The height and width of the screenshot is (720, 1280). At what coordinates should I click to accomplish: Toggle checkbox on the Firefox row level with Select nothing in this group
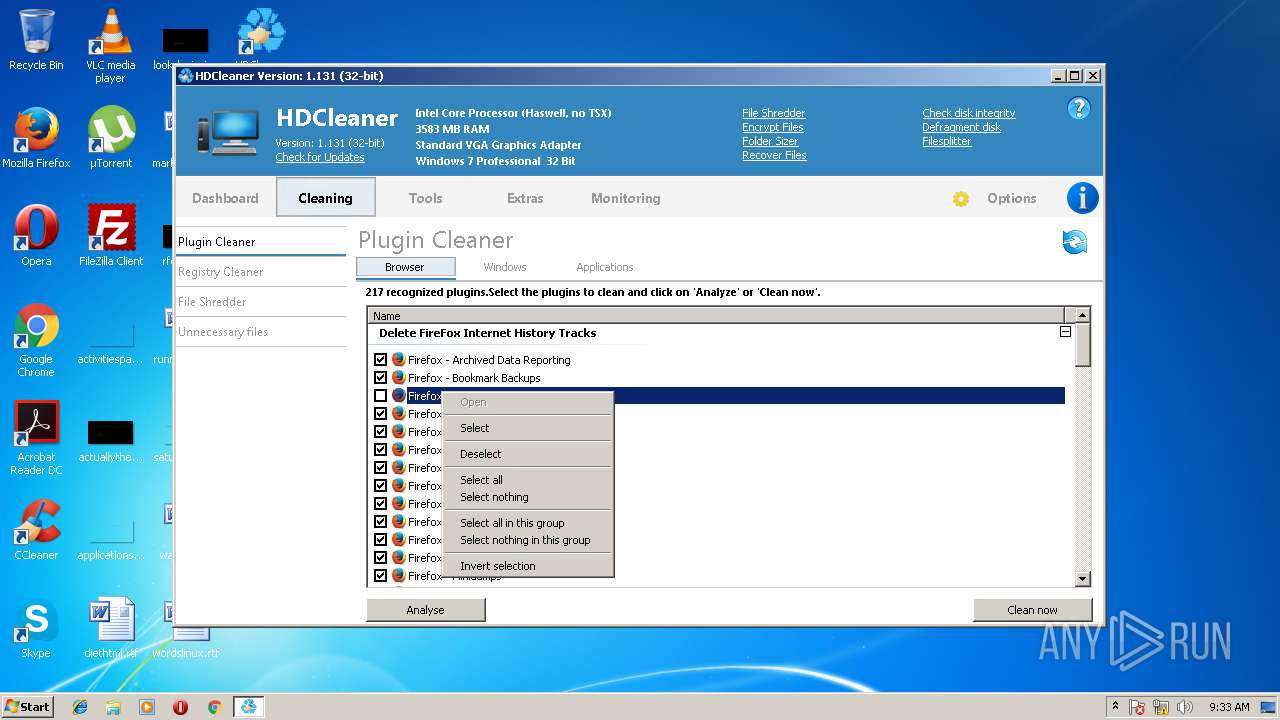(x=380, y=540)
